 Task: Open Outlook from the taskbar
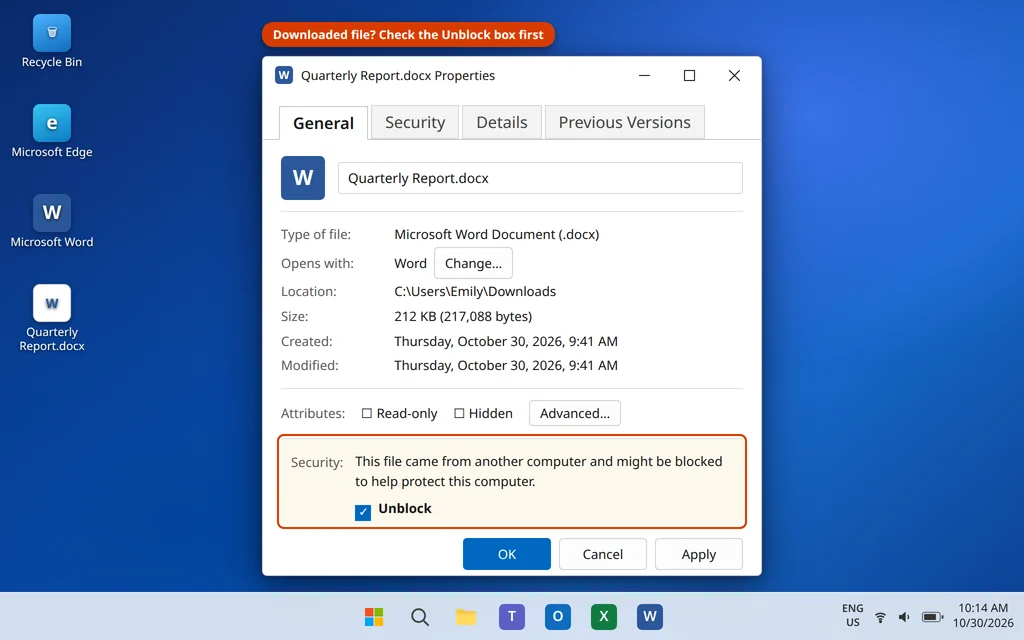click(558, 616)
